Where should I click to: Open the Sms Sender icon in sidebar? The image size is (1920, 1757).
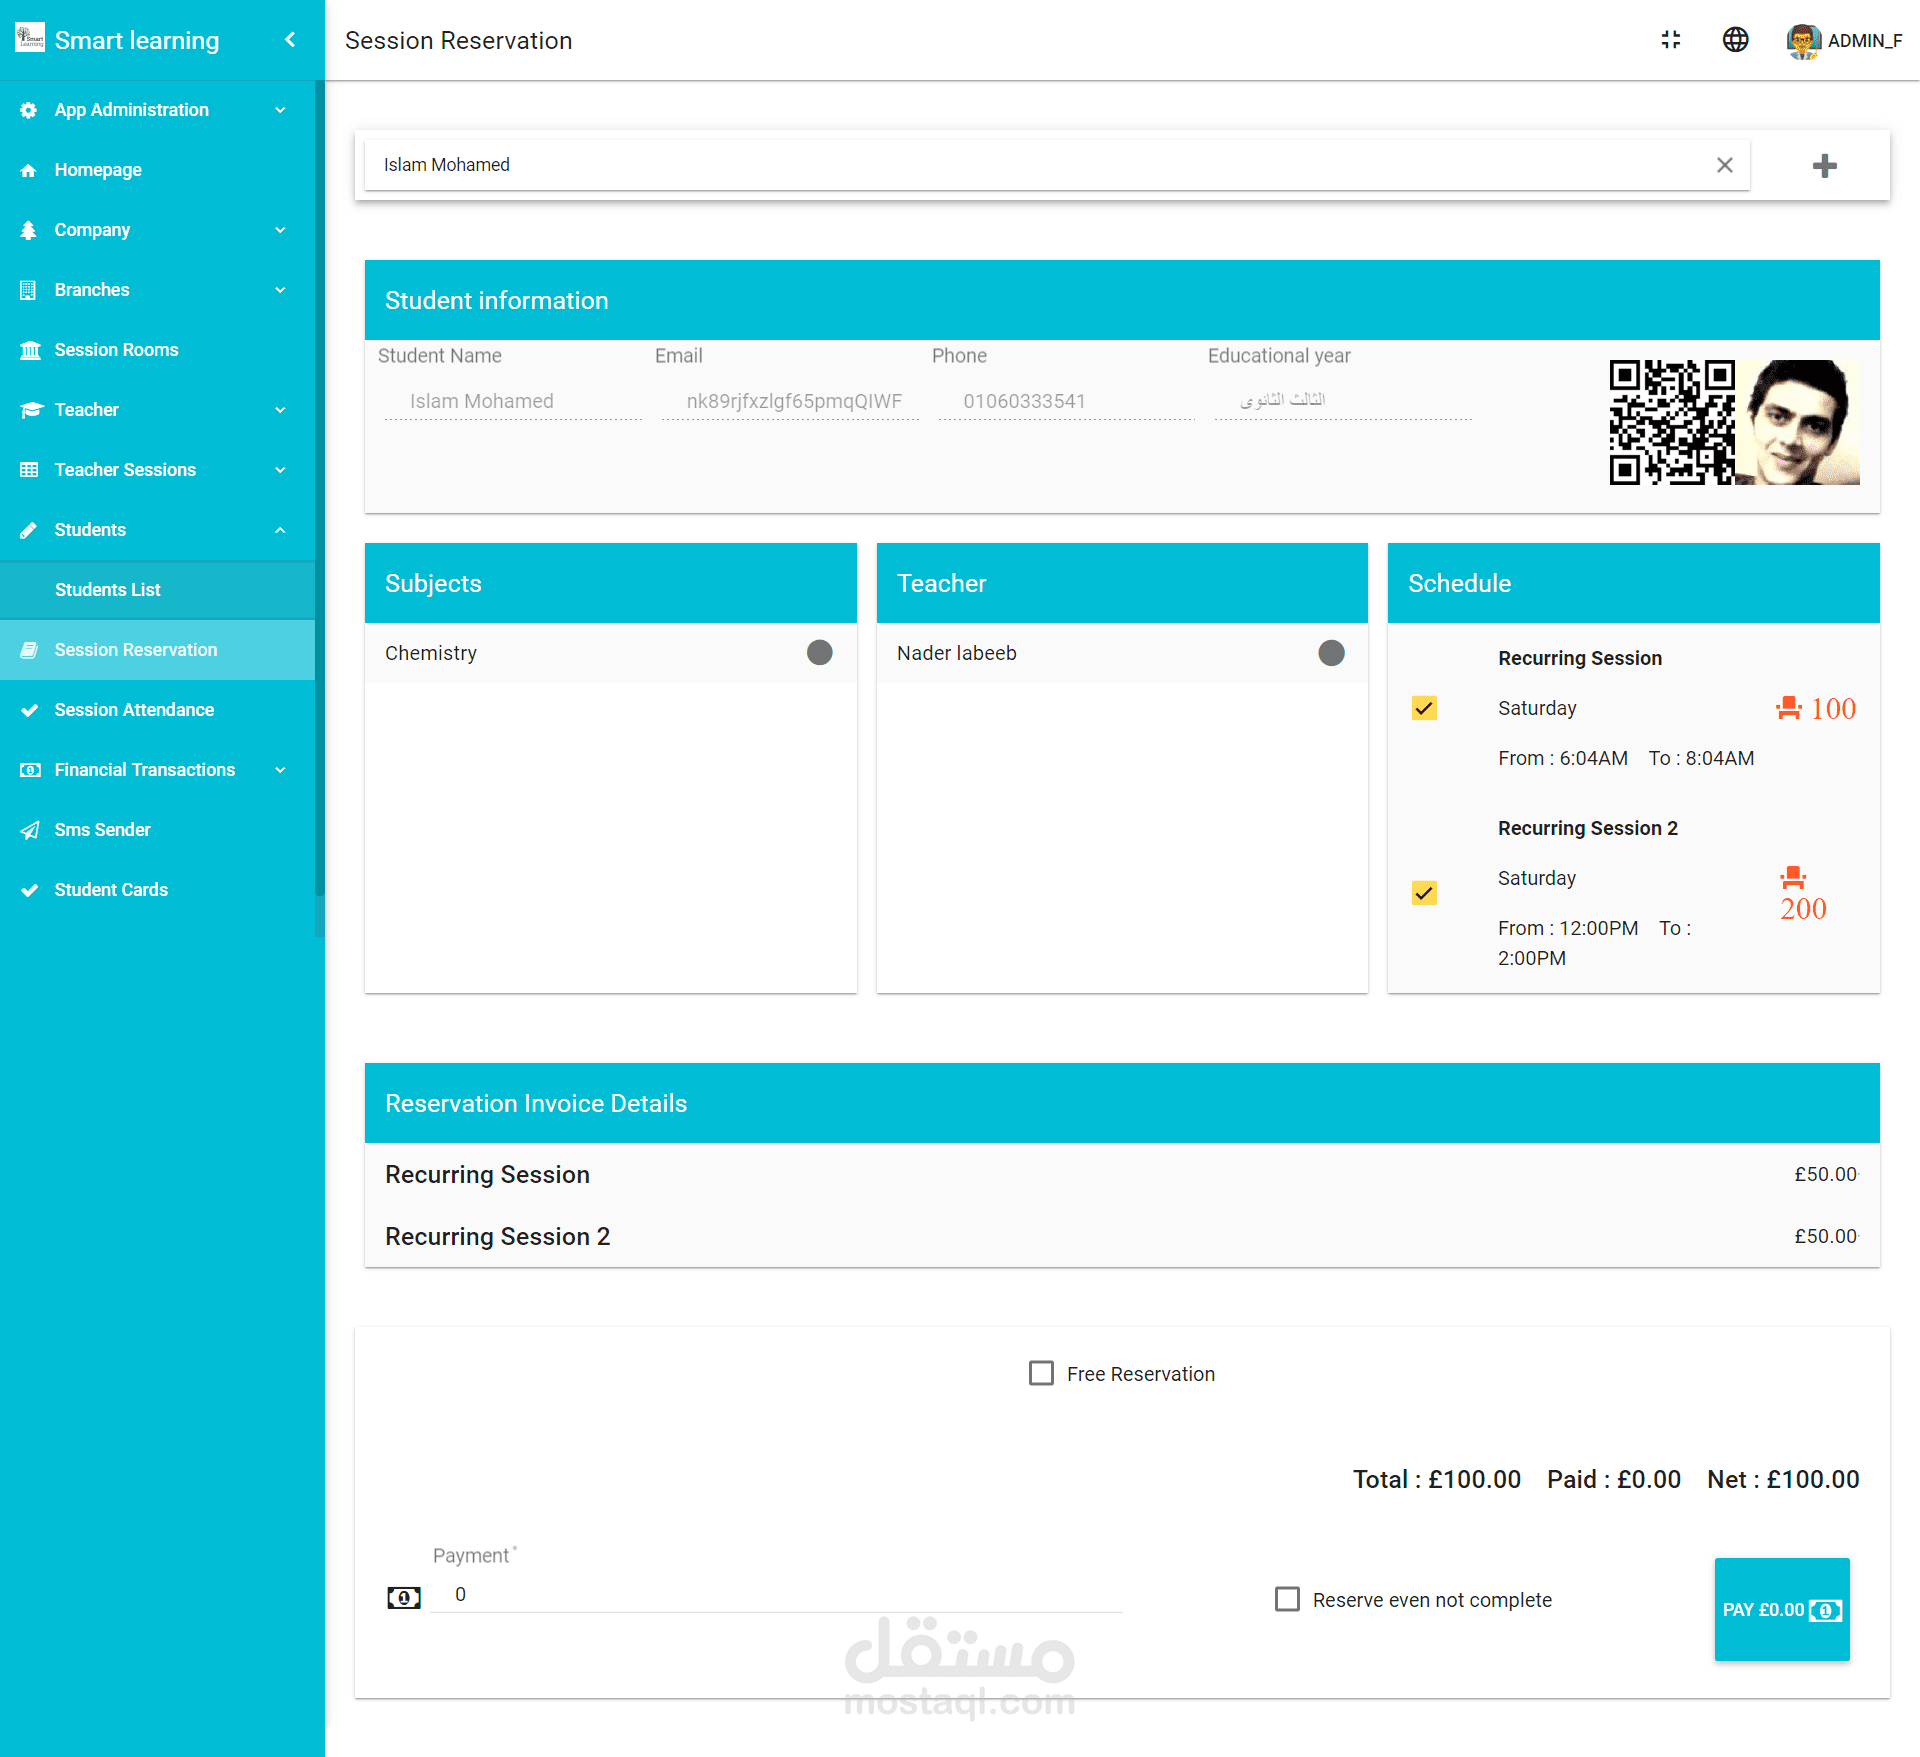30,829
